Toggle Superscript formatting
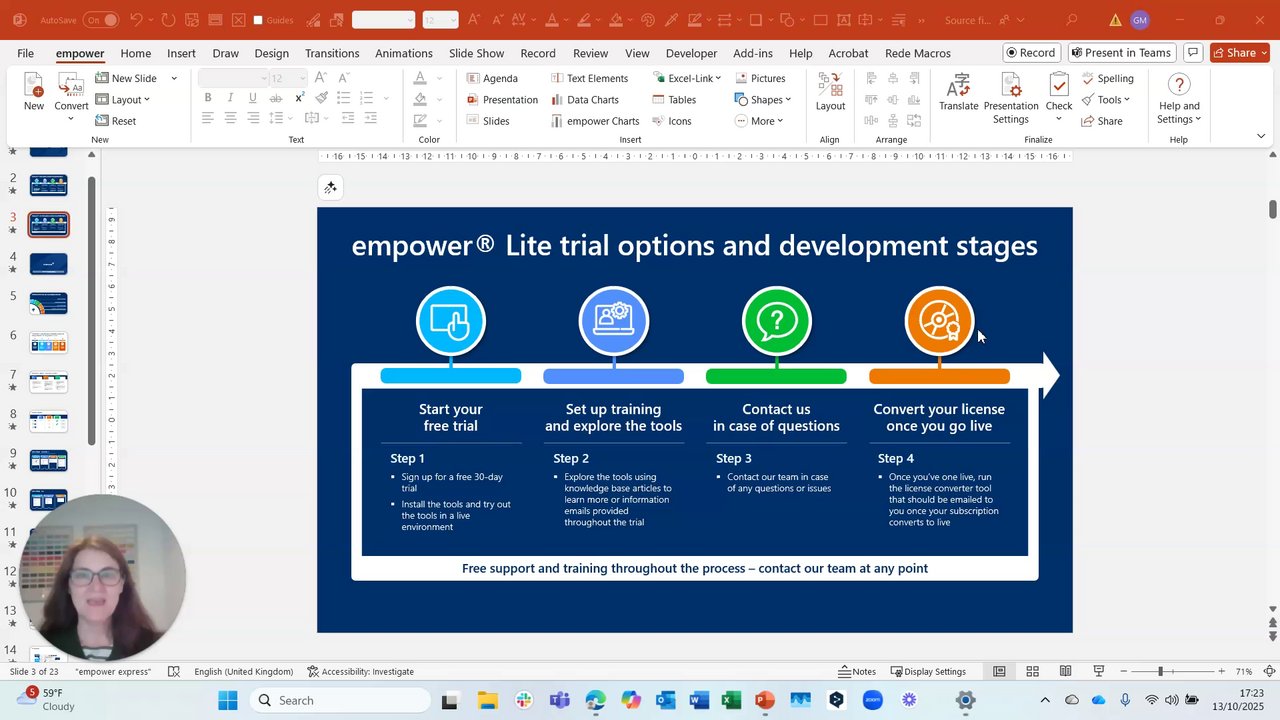Viewport: 1280px width, 720px height. coord(299,98)
